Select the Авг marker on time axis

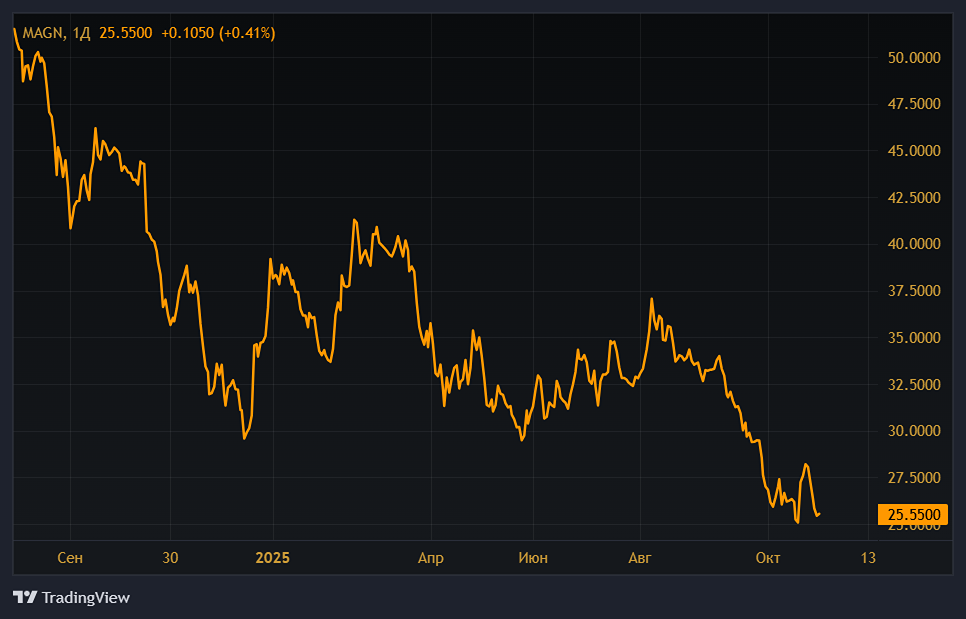tap(639, 558)
